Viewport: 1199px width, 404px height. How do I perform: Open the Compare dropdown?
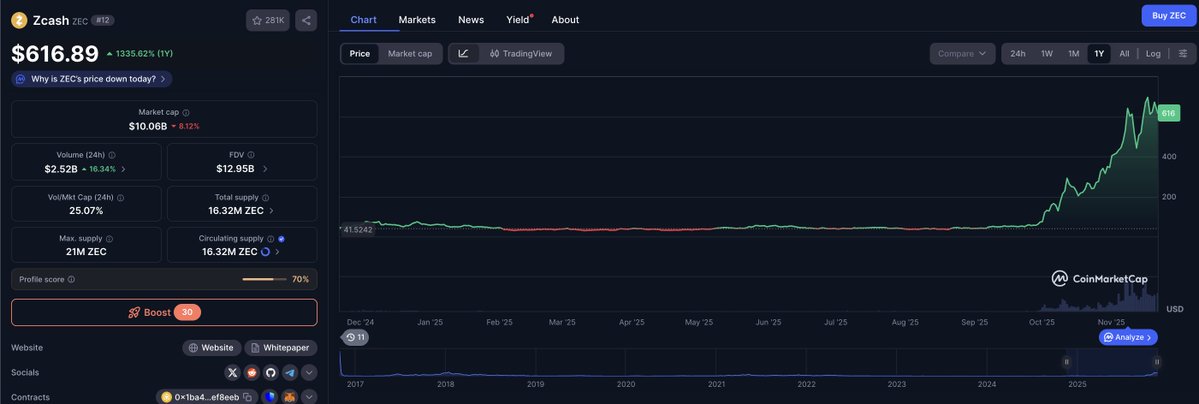click(963, 54)
